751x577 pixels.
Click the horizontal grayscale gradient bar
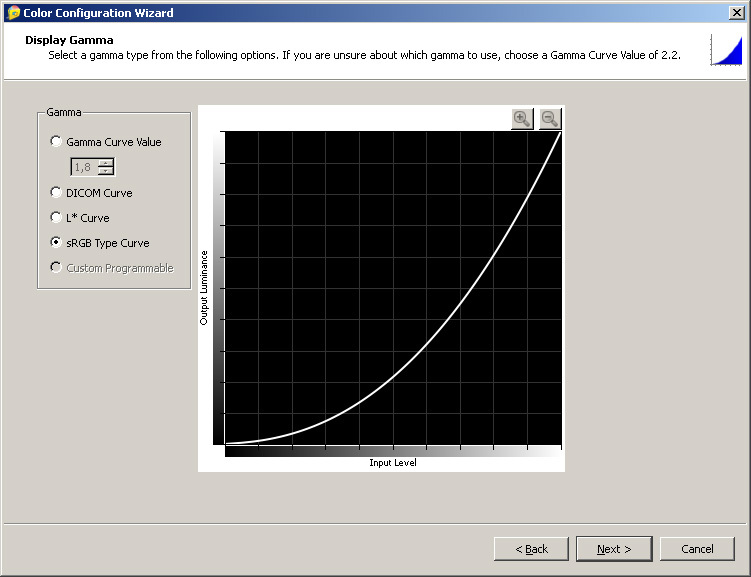[393, 452]
